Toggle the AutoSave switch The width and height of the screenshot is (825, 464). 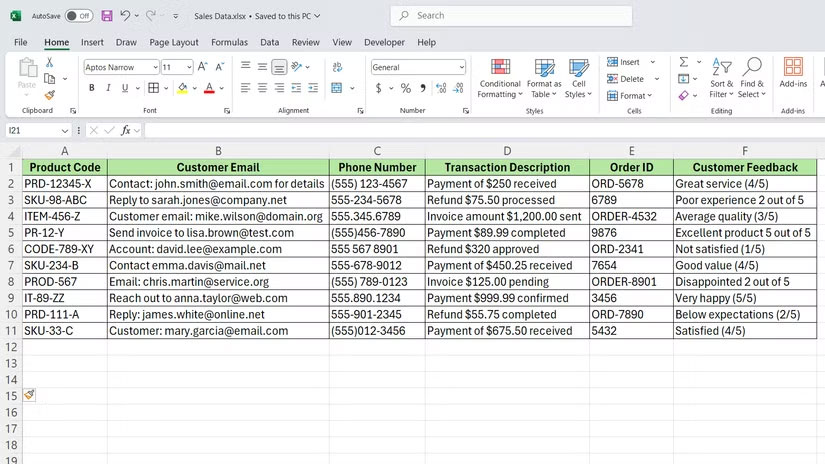pos(78,16)
